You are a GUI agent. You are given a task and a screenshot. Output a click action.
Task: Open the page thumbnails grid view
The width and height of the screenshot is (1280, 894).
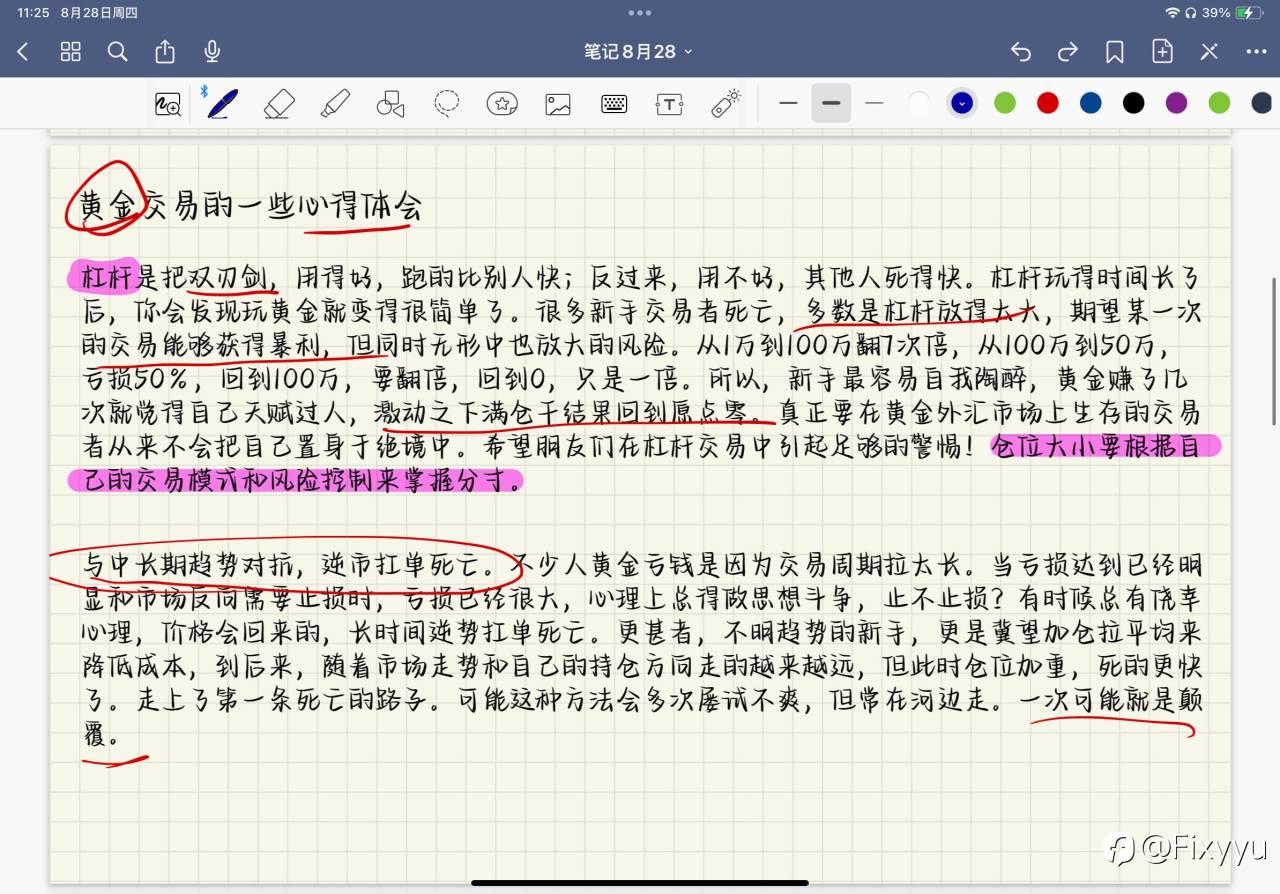tap(70, 52)
